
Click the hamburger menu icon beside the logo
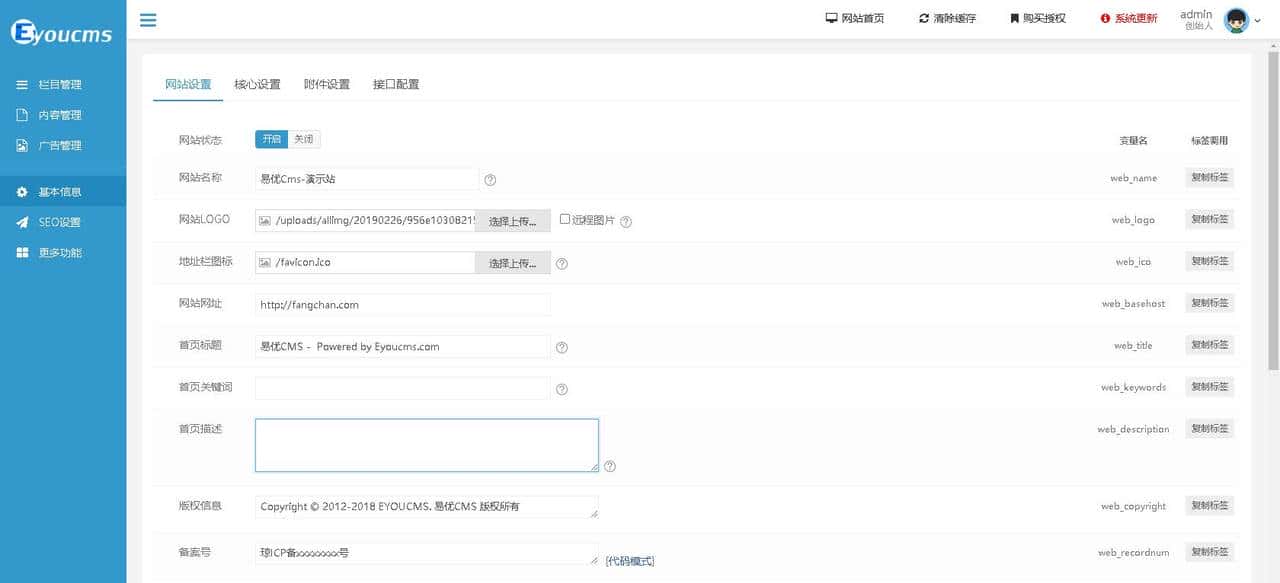(x=148, y=19)
